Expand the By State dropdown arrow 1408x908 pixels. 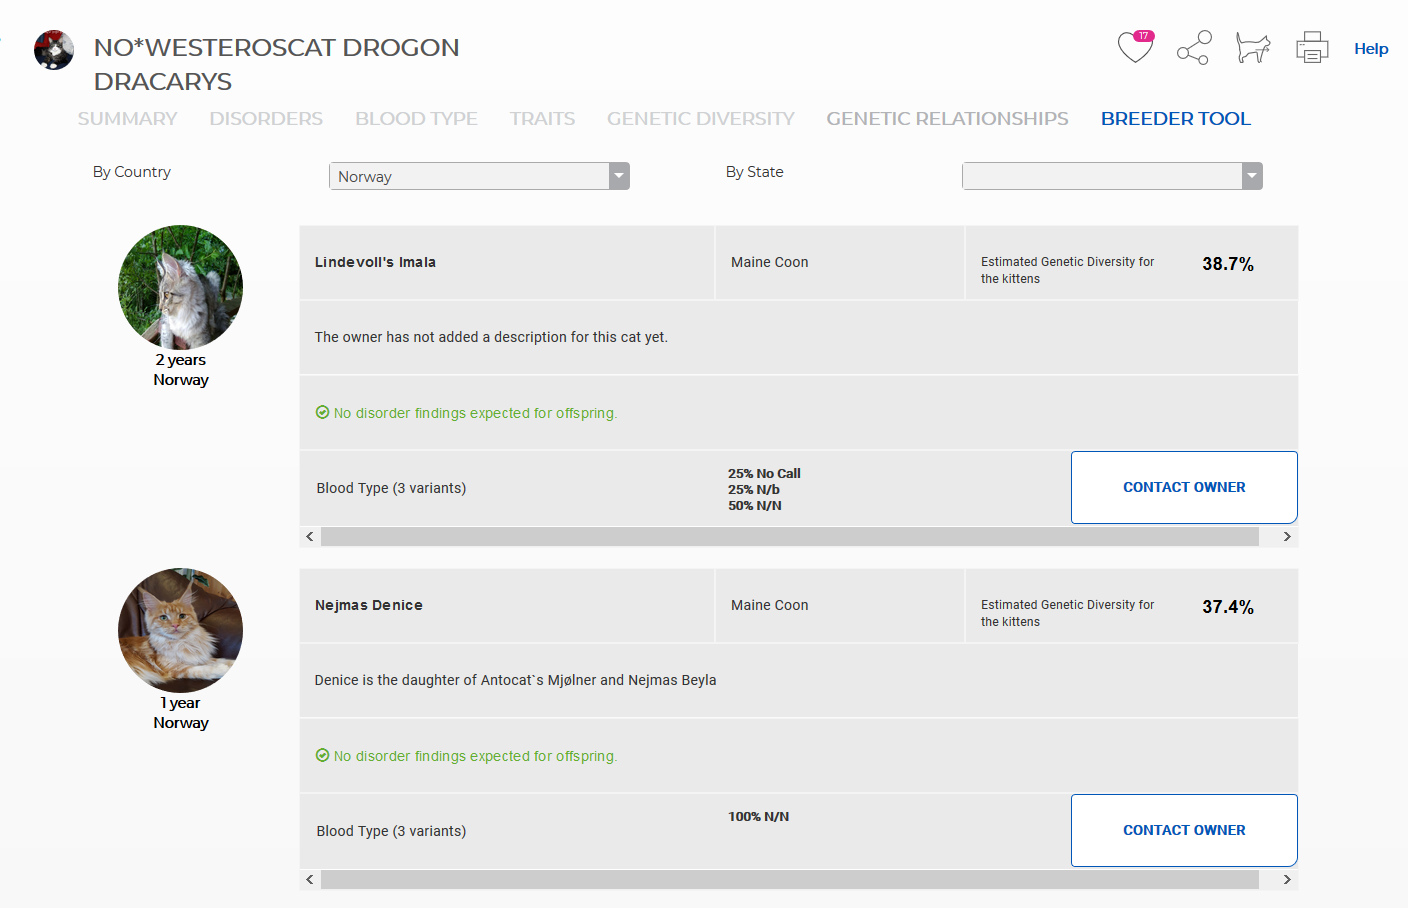click(1252, 176)
